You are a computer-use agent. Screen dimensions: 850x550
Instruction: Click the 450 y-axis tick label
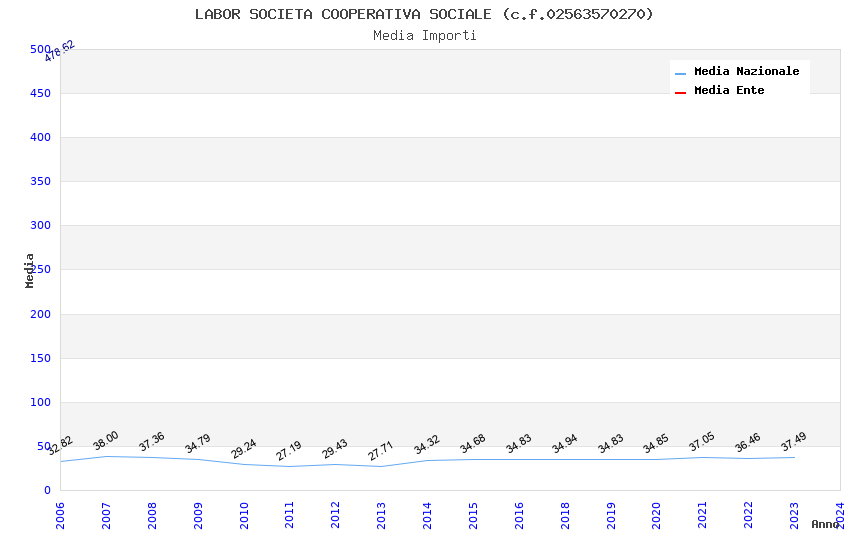click(40, 93)
